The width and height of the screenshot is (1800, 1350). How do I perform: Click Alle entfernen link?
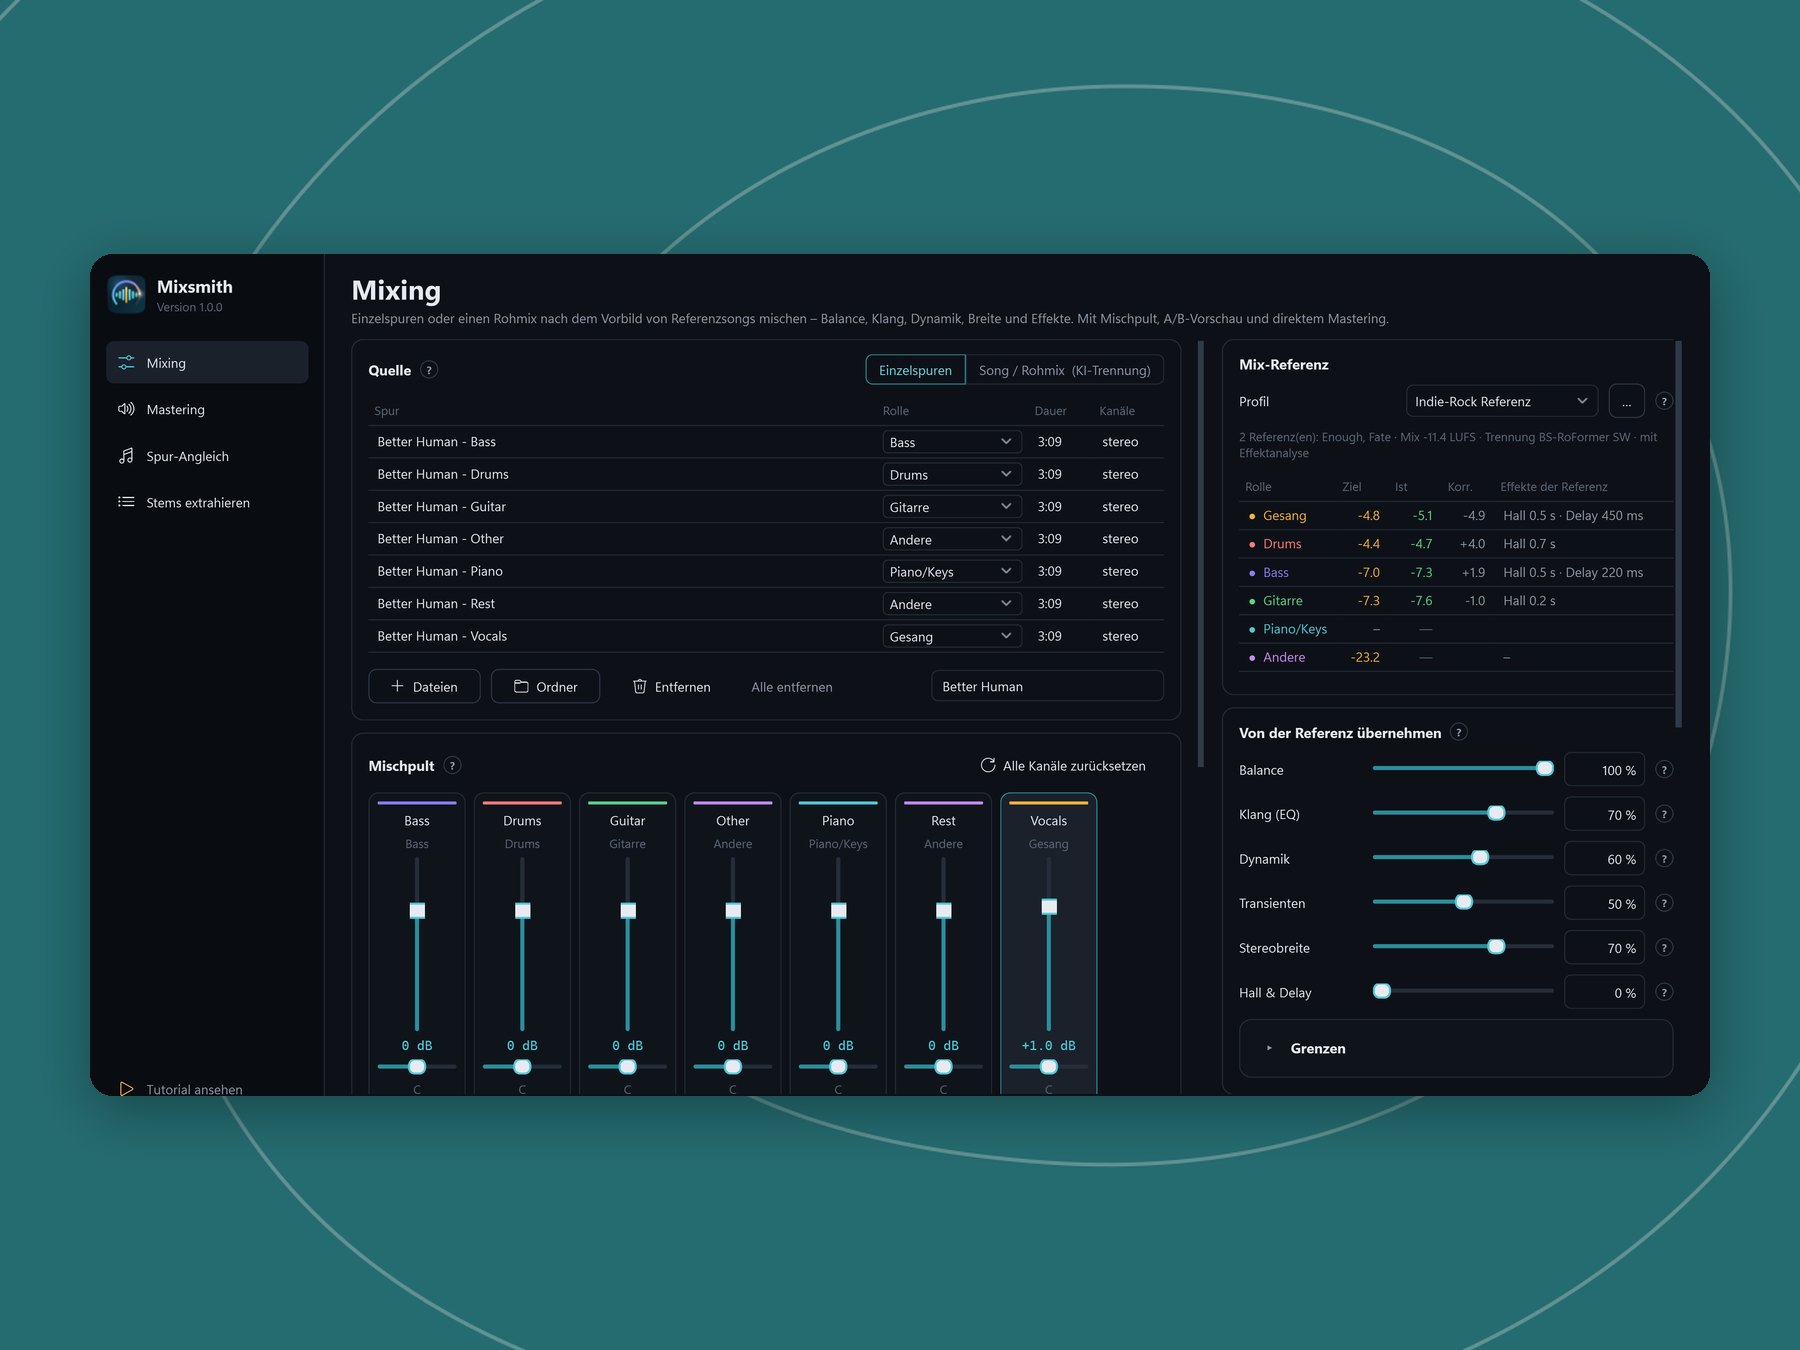[x=792, y=687]
